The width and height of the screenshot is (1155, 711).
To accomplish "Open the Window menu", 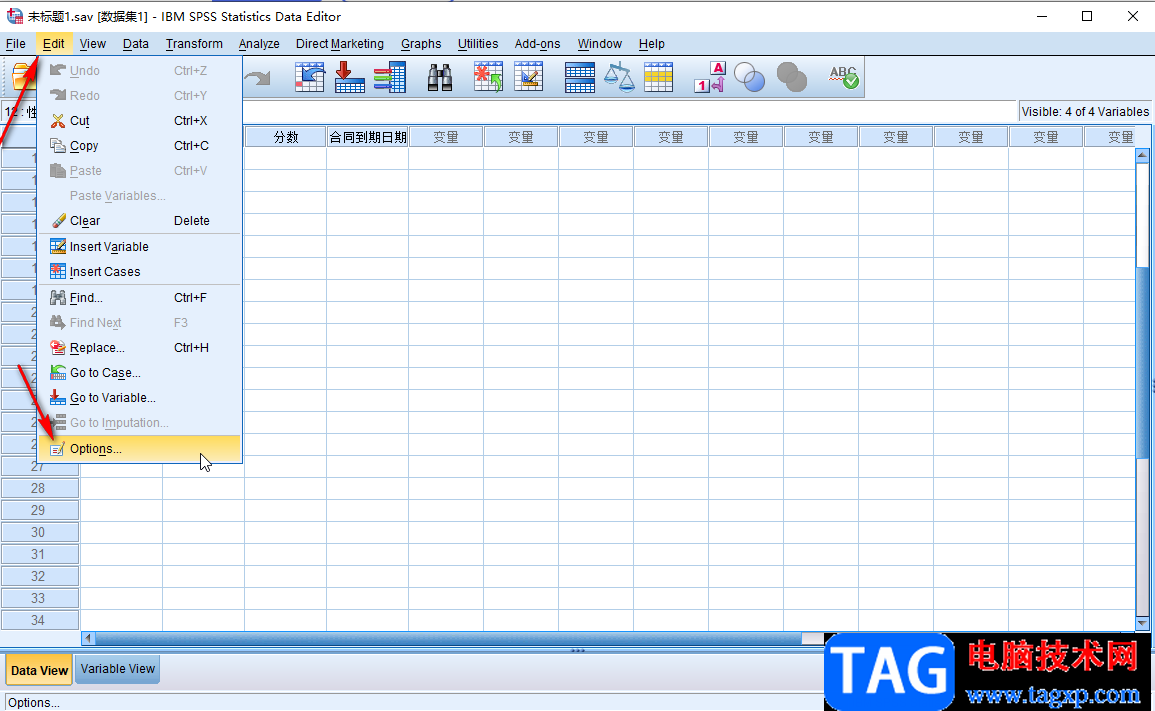I will 600,43.
